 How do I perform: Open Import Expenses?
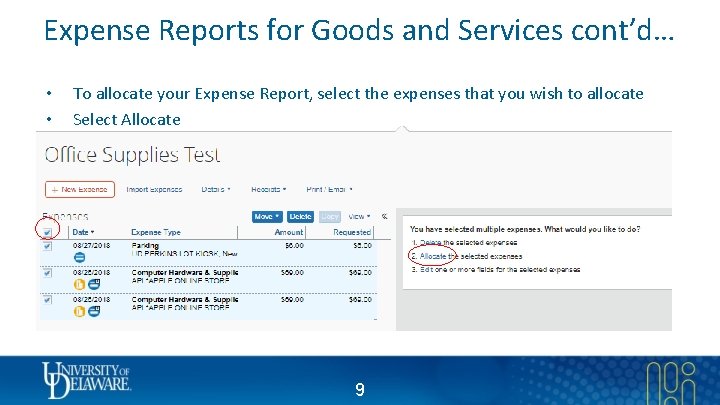pyautogui.click(x=154, y=189)
